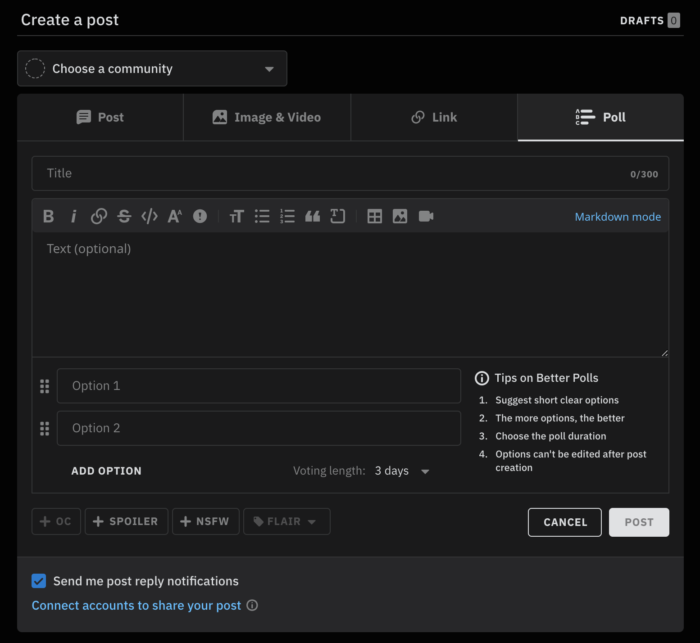The width and height of the screenshot is (700, 643).
Task: Click into the Title input field
Action: [x=330, y=173]
